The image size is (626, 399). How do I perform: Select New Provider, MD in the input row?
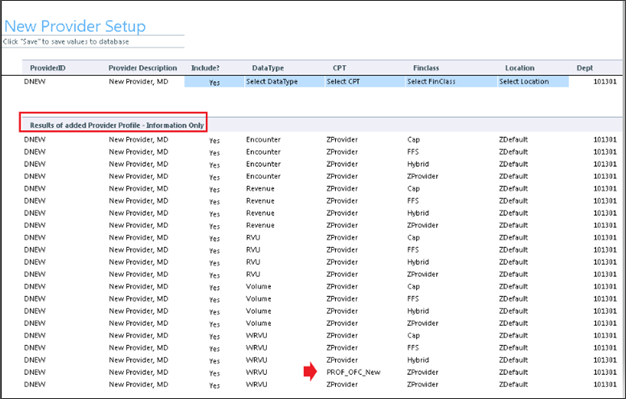(x=139, y=81)
